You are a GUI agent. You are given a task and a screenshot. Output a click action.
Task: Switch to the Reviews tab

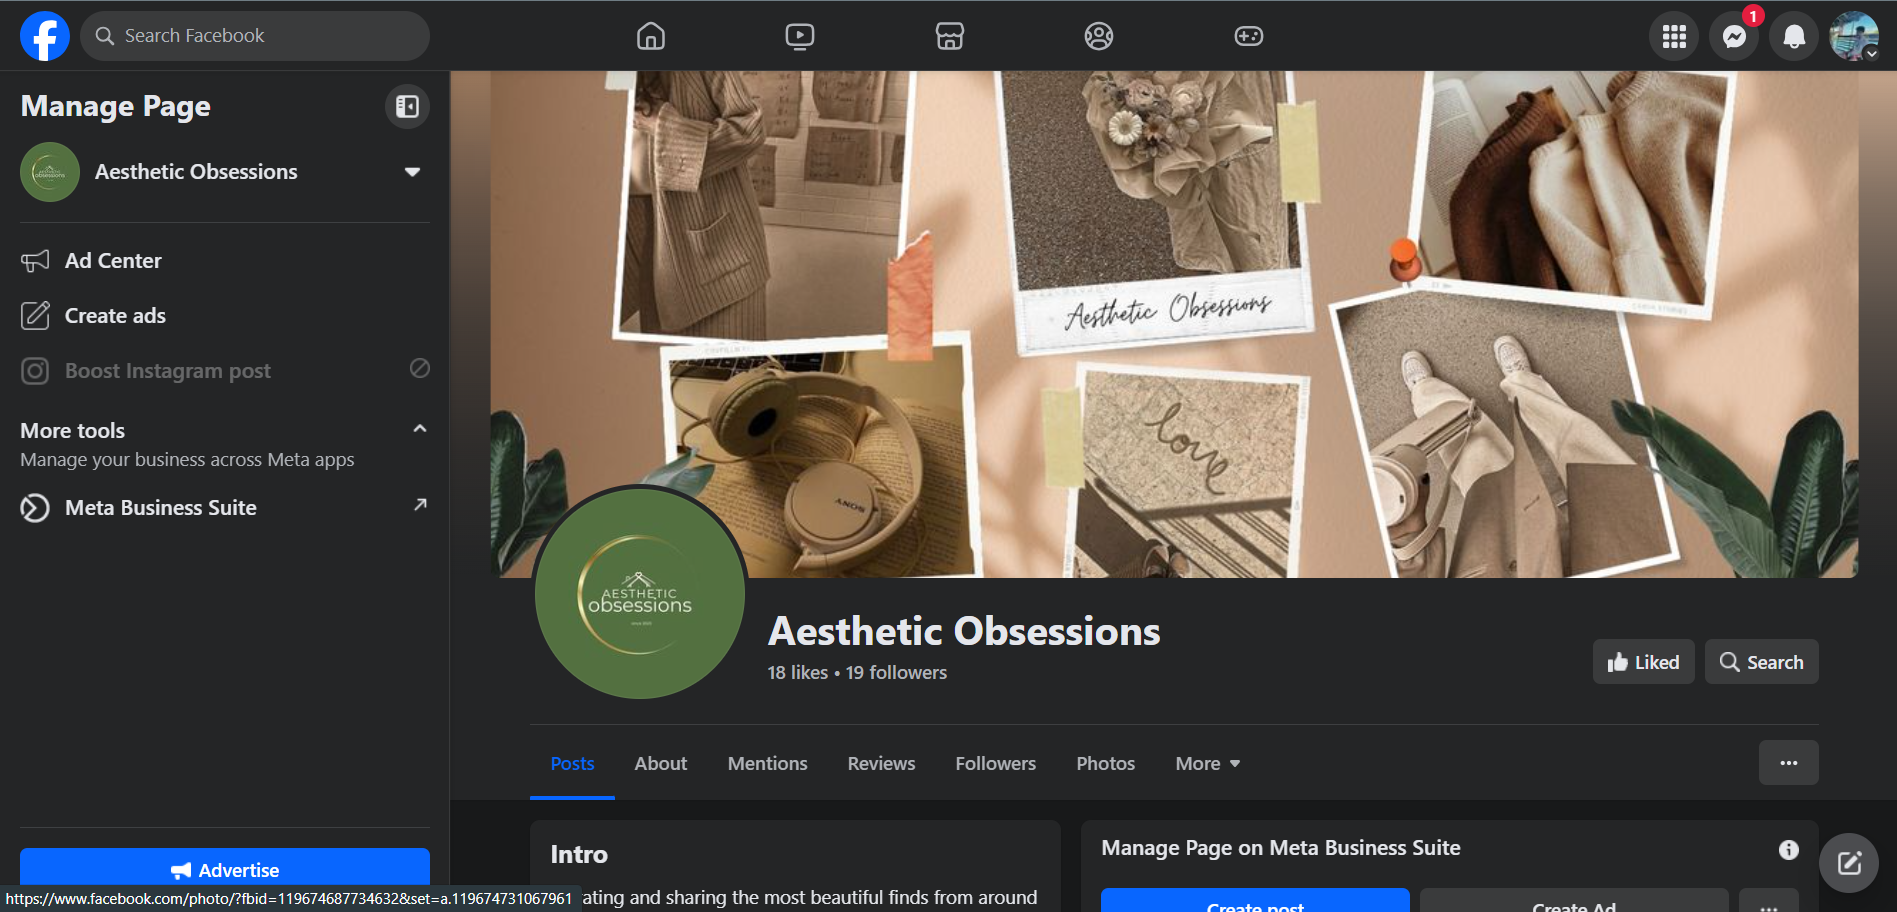point(881,764)
